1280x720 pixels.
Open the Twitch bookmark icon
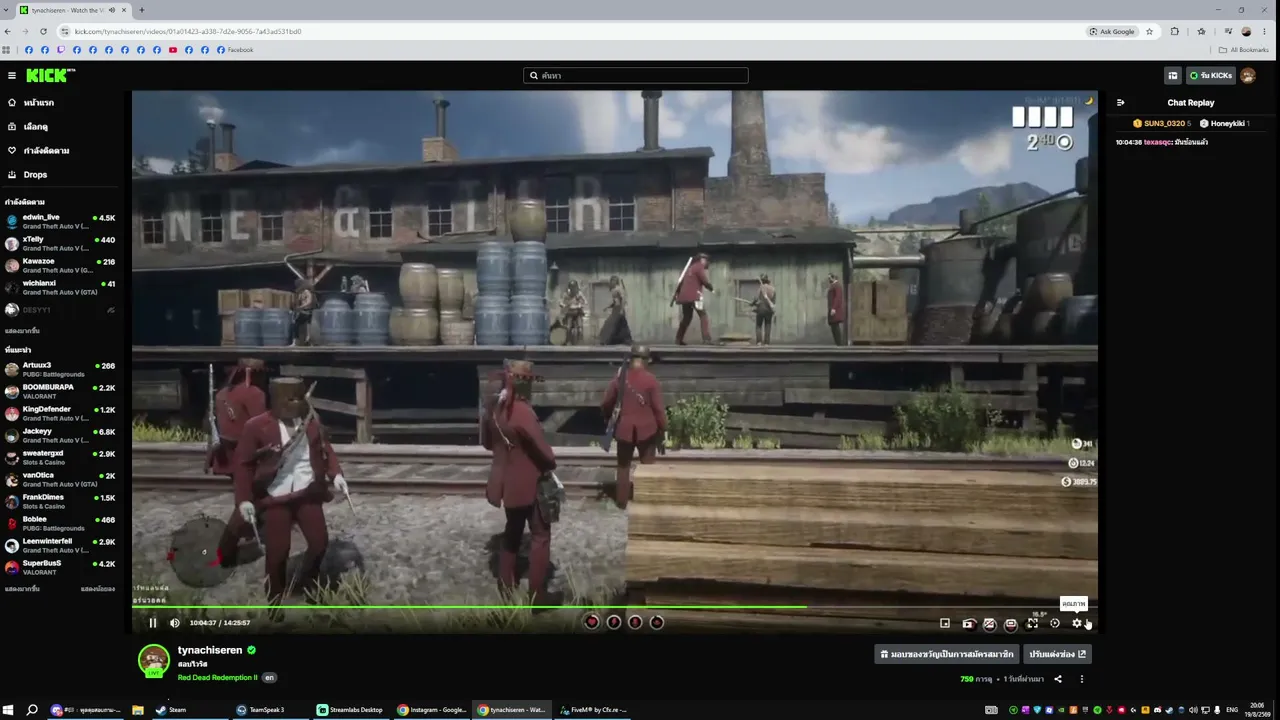61,50
